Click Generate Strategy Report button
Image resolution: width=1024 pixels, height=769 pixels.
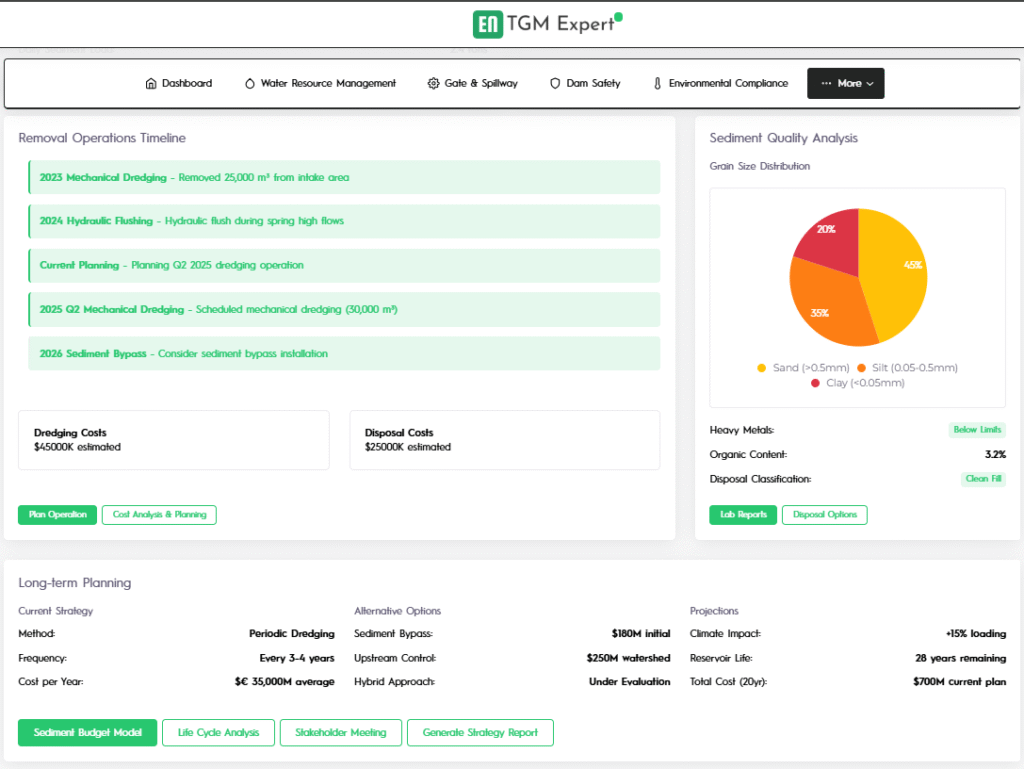pyautogui.click(x=480, y=733)
